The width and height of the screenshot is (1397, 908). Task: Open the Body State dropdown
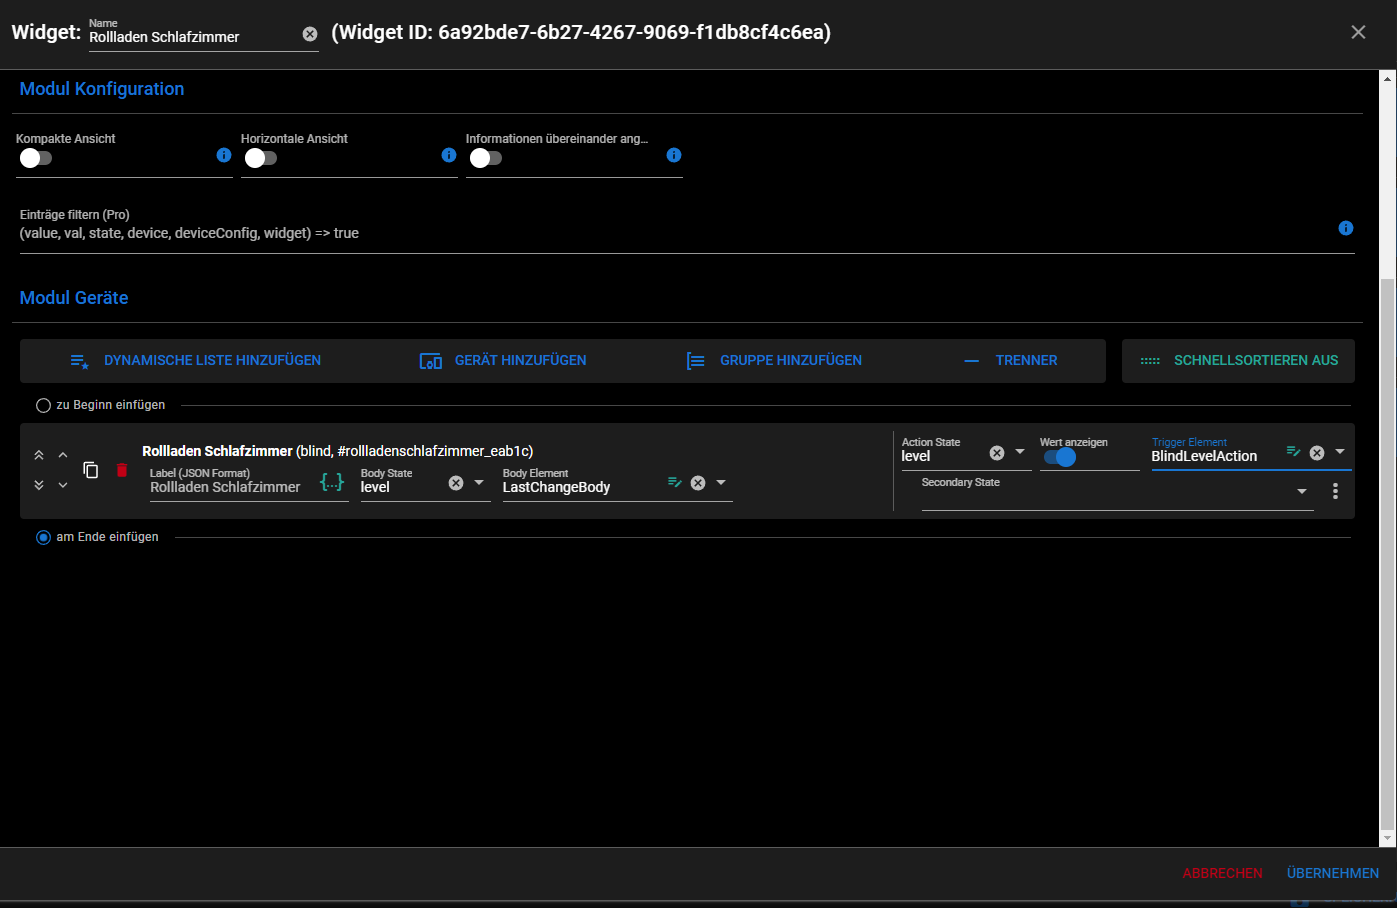coord(479,483)
